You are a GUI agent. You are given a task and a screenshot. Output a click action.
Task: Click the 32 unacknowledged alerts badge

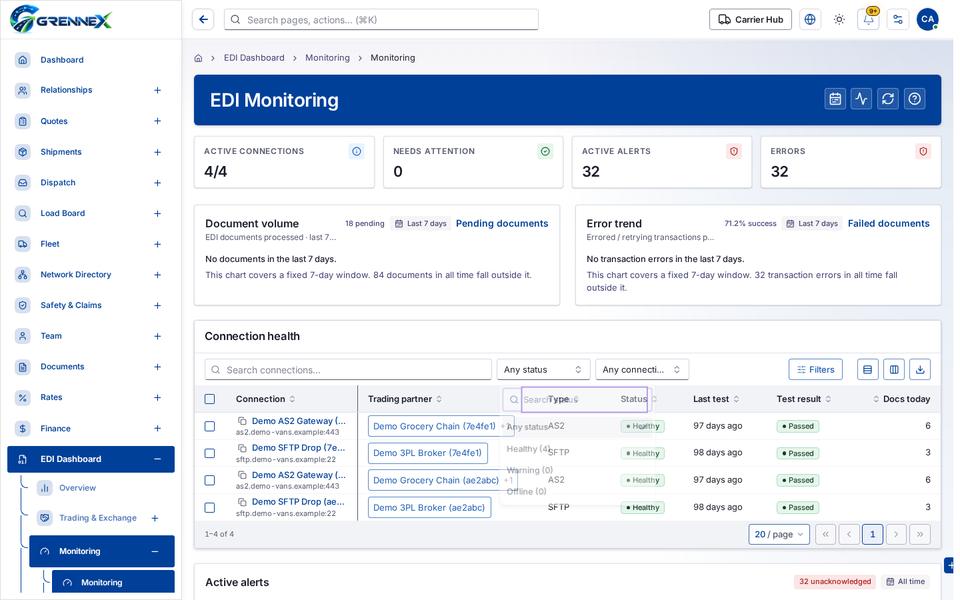pyautogui.click(x=835, y=582)
